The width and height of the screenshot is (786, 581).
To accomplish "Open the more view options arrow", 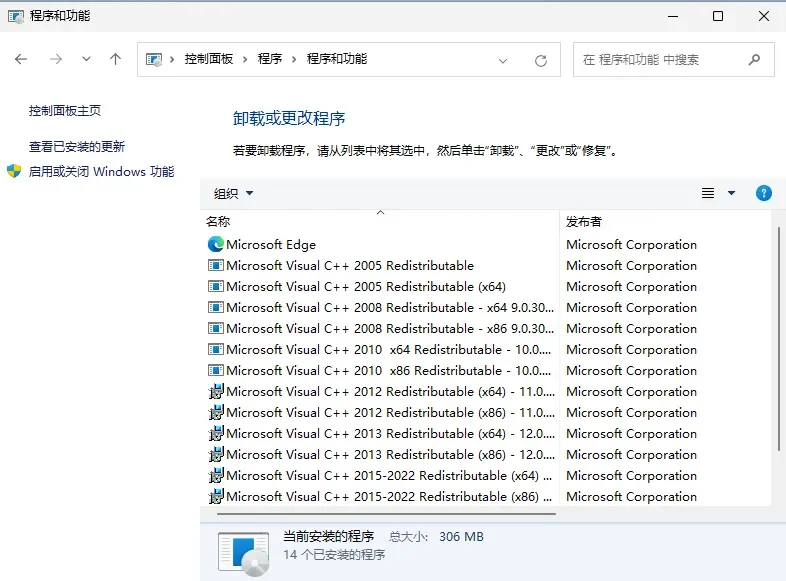I will 731,193.
